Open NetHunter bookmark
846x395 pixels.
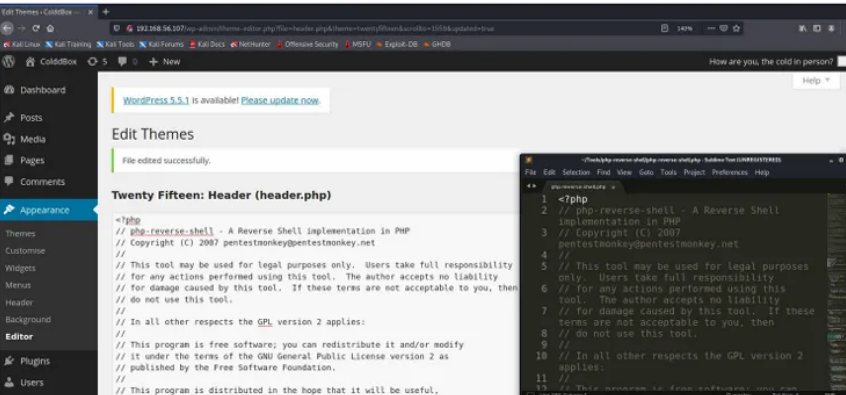click(x=250, y=44)
